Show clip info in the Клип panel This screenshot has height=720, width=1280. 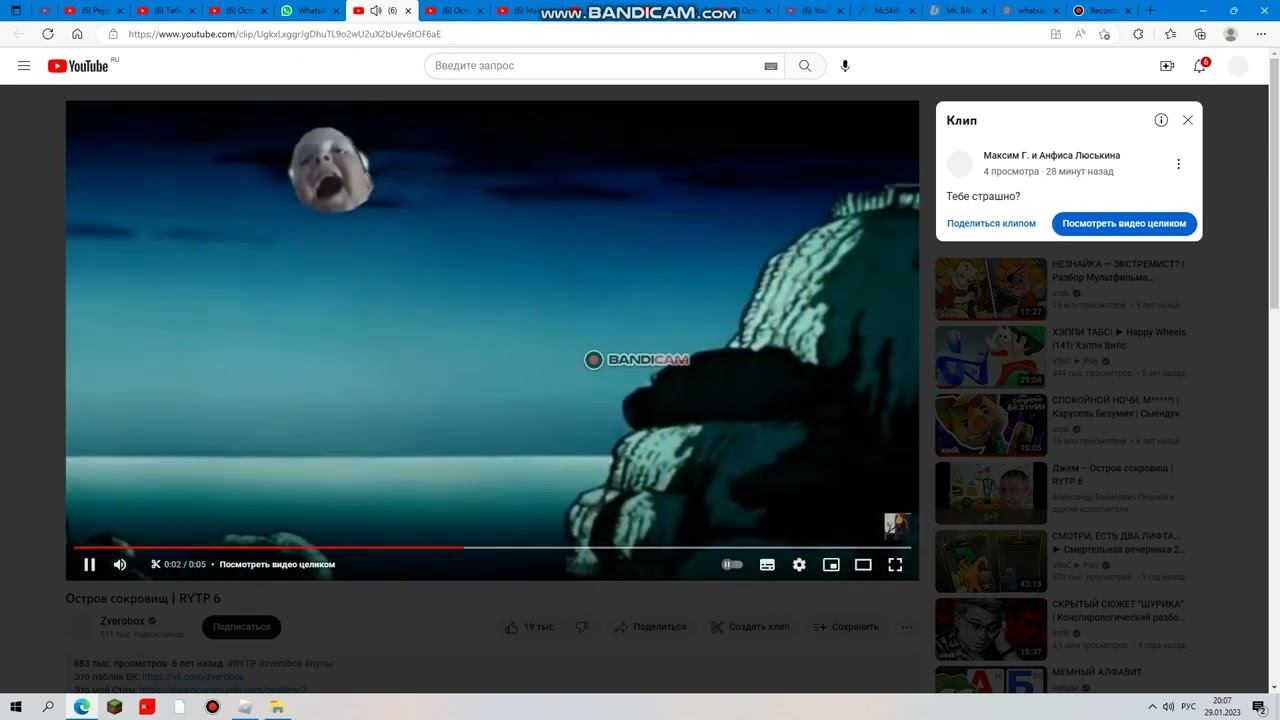1161,120
